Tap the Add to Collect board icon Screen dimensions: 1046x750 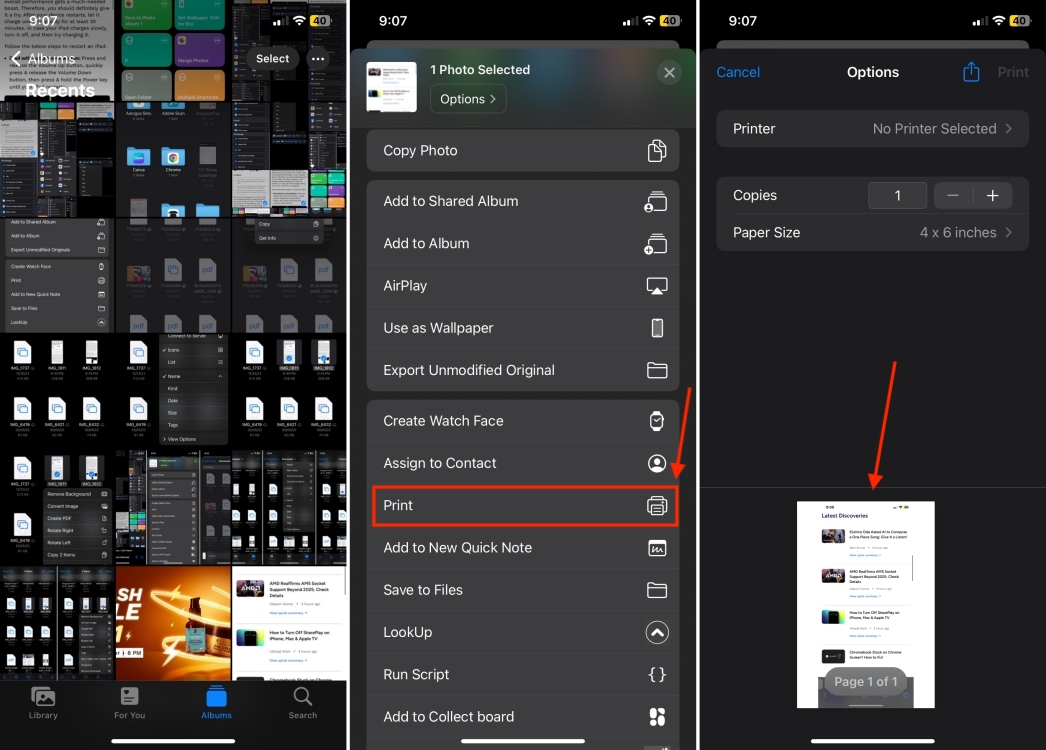click(657, 716)
